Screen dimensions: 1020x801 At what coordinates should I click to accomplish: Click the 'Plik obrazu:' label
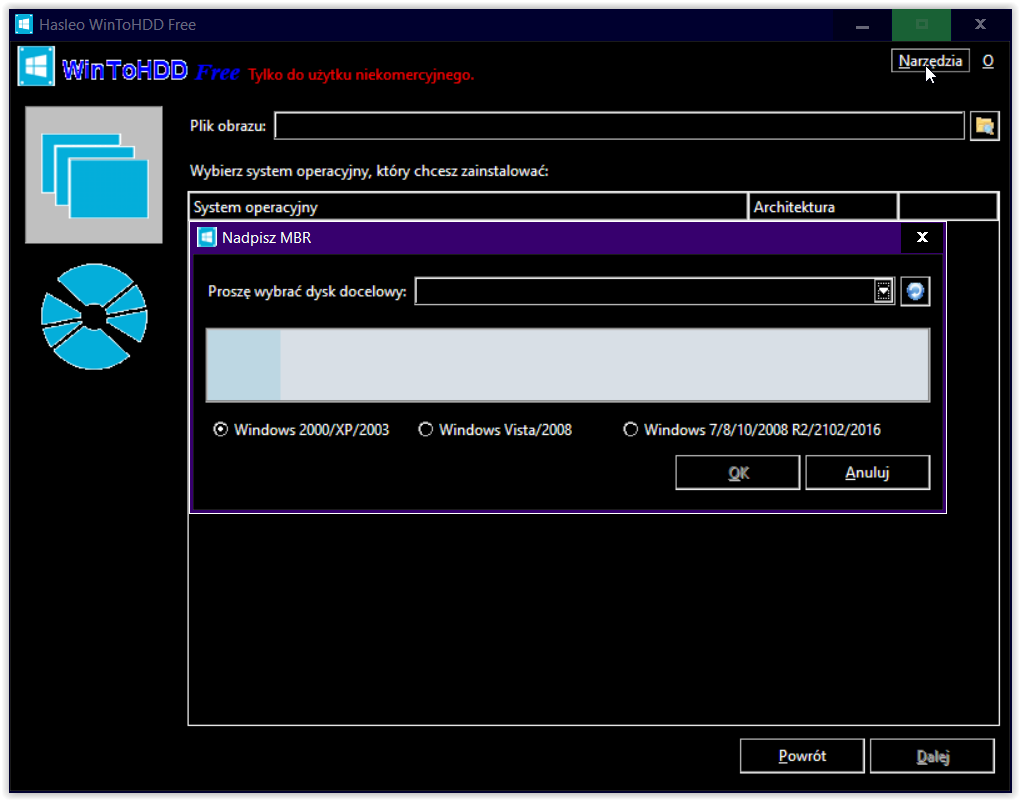(x=228, y=126)
